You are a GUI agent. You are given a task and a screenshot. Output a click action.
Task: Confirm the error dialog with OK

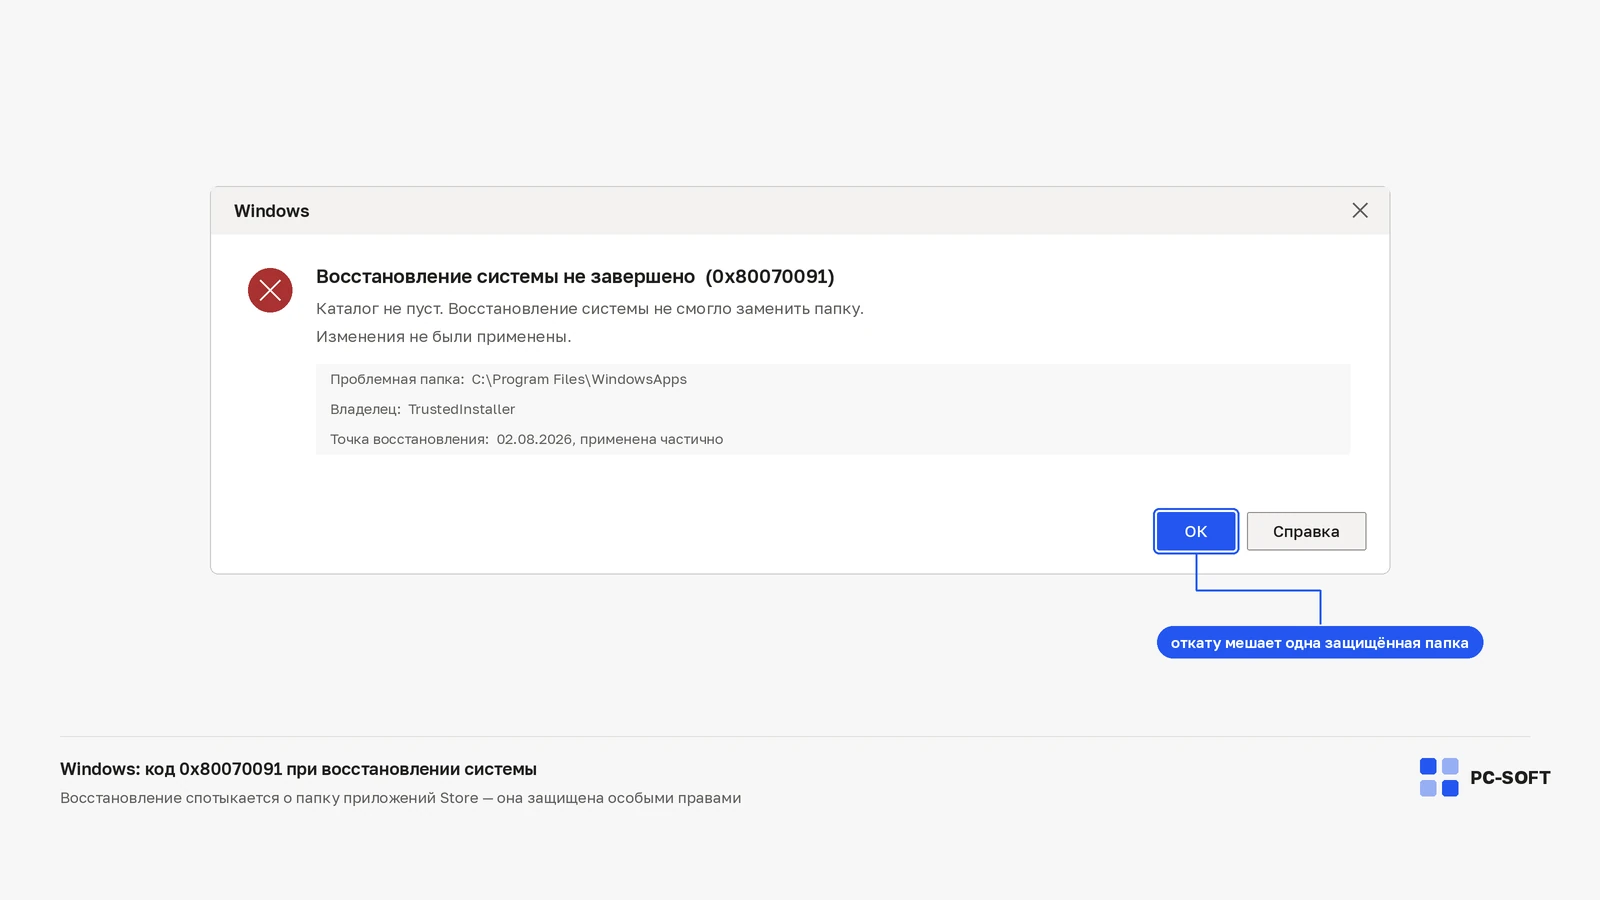tap(1196, 531)
